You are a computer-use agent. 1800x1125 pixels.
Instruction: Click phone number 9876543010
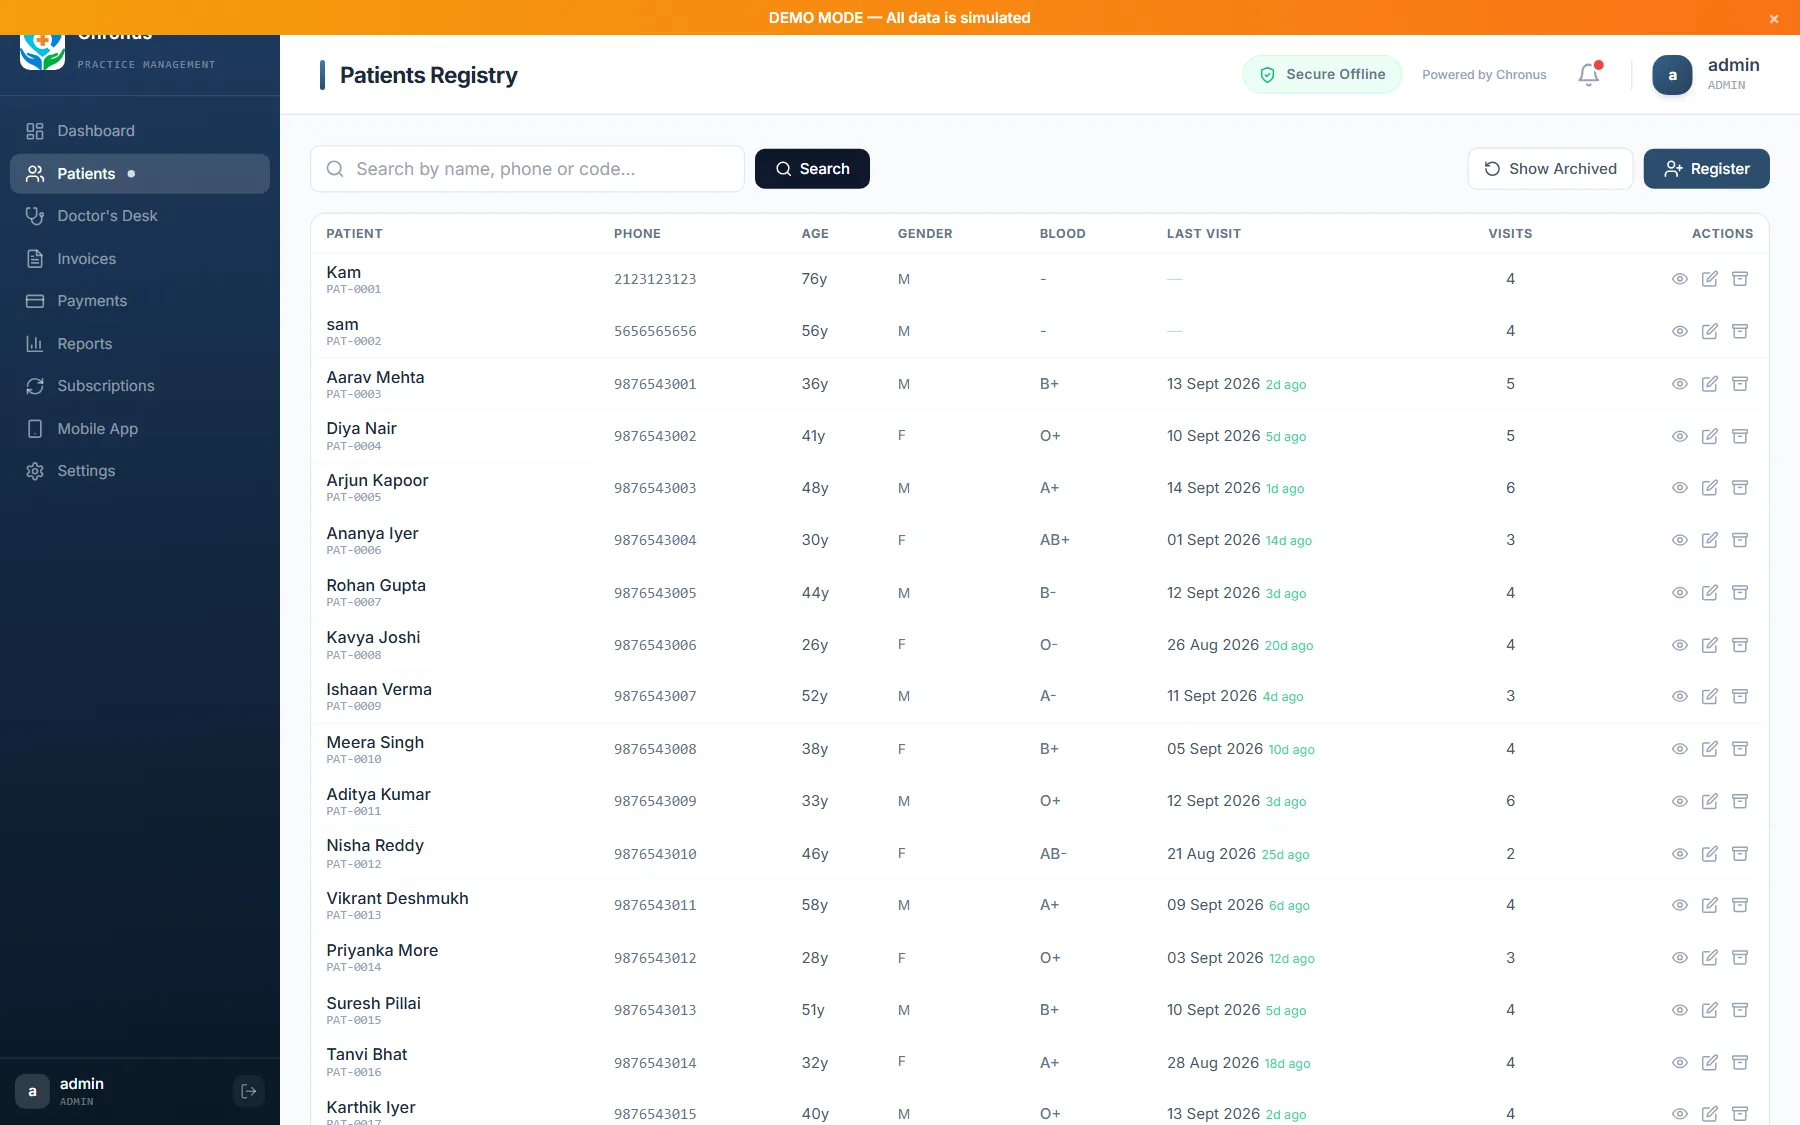coord(655,854)
